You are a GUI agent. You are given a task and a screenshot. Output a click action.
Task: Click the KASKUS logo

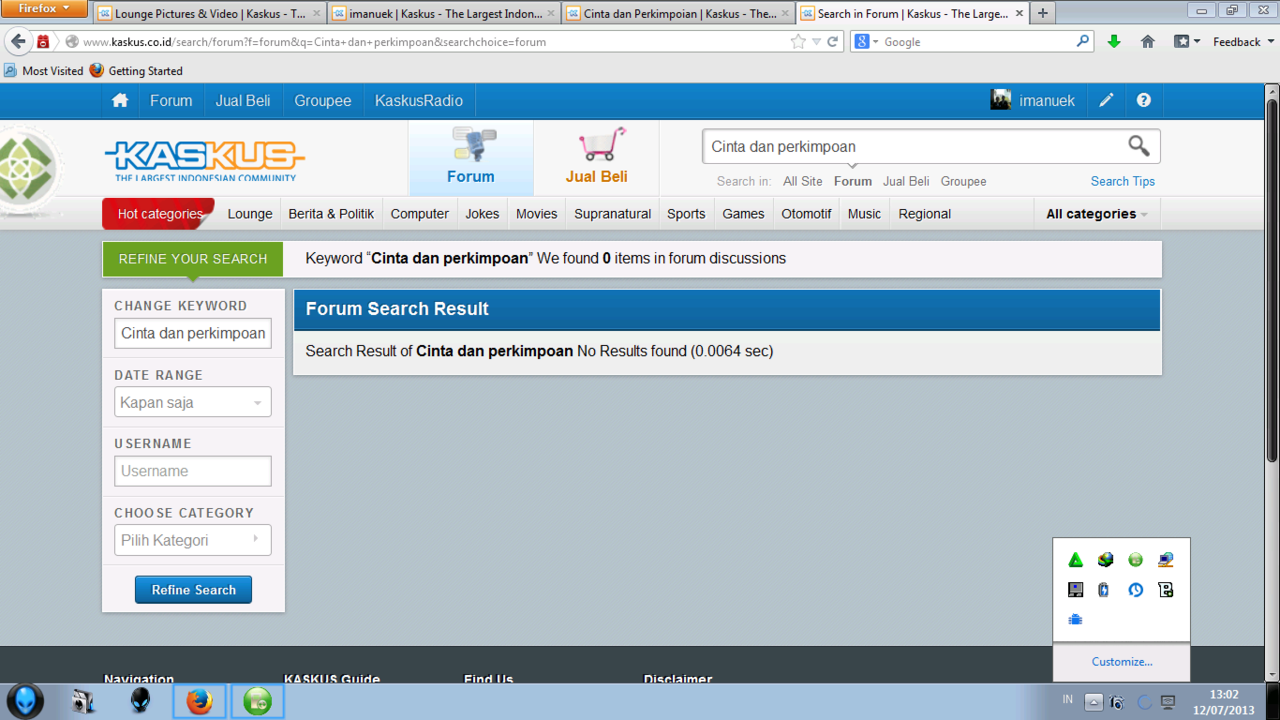(x=204, y=160)
